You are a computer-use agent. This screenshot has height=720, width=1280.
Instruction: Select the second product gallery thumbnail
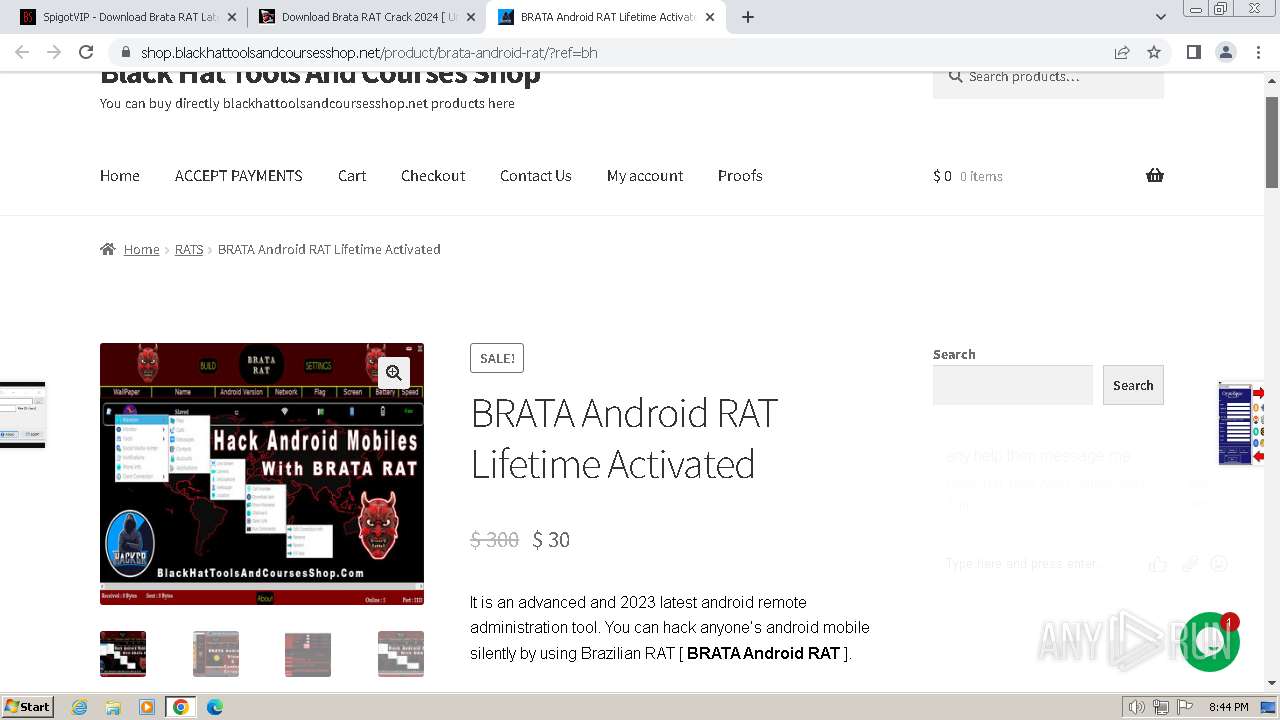[216, 654]
